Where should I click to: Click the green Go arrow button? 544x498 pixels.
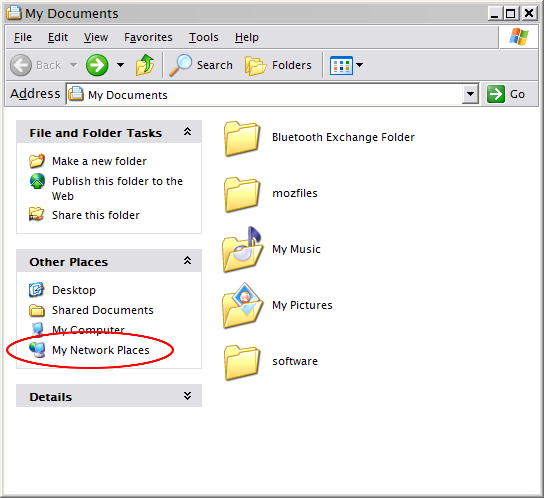(x=495, y=94)
